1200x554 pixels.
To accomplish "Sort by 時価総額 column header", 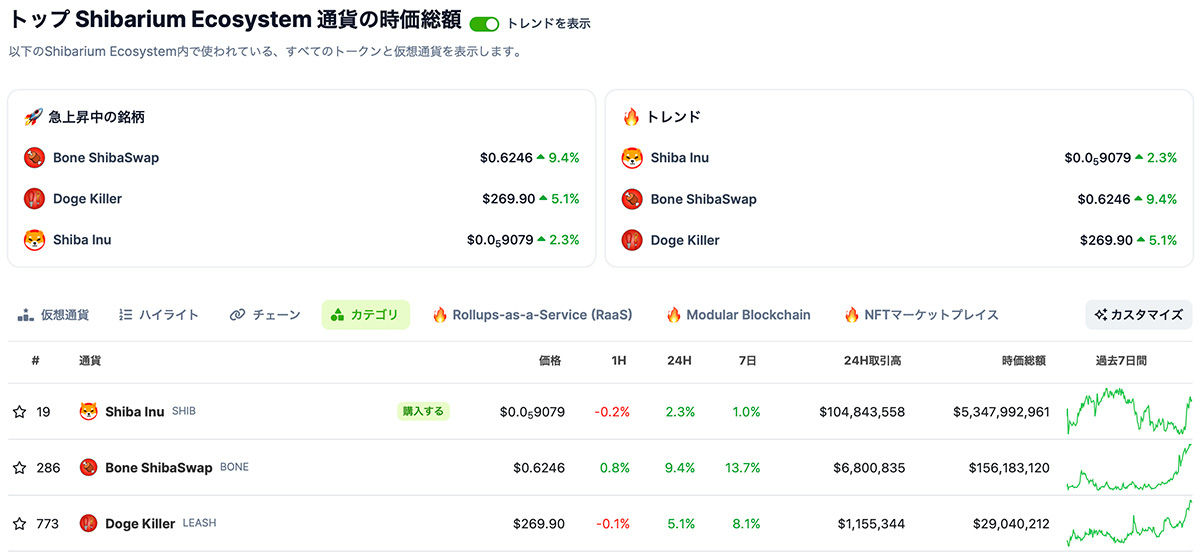I will coord(1024,361).
